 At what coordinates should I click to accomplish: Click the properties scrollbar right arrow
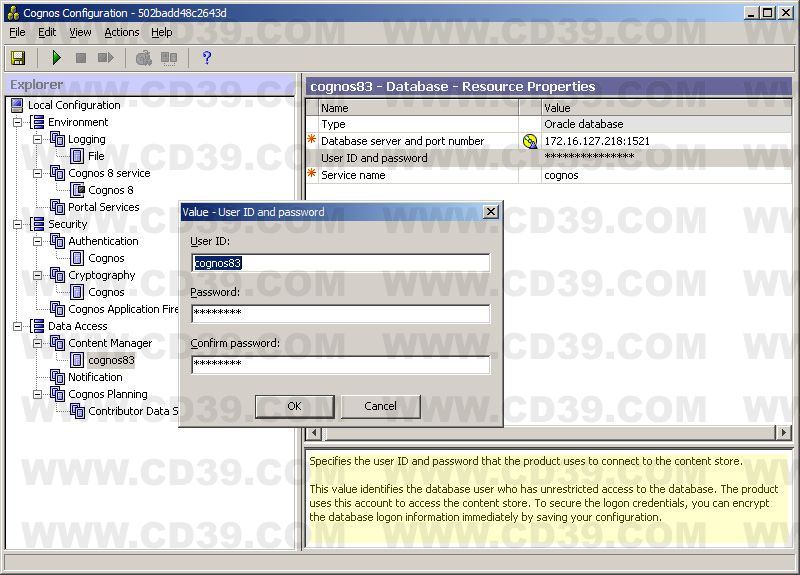(783, 433)
